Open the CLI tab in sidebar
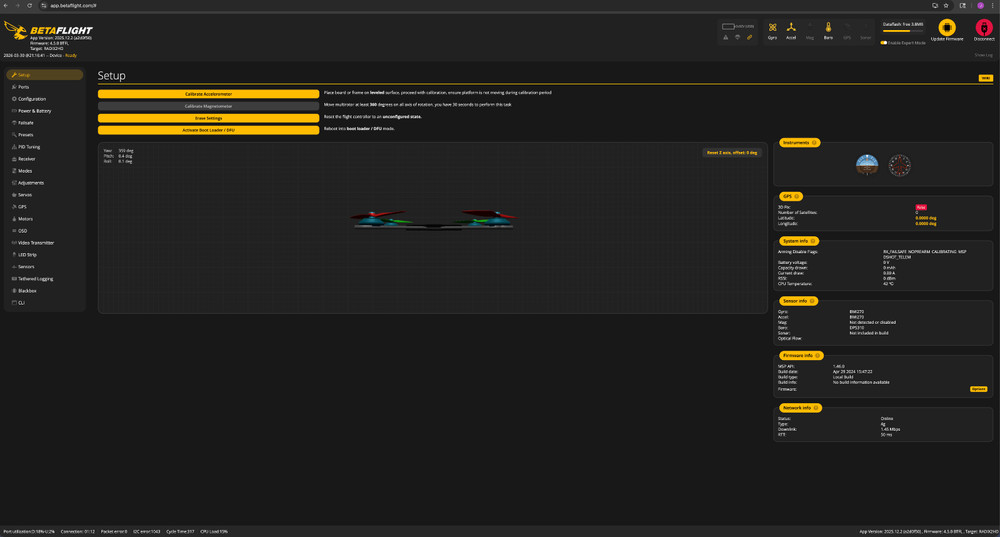 [x=21, y=303]
